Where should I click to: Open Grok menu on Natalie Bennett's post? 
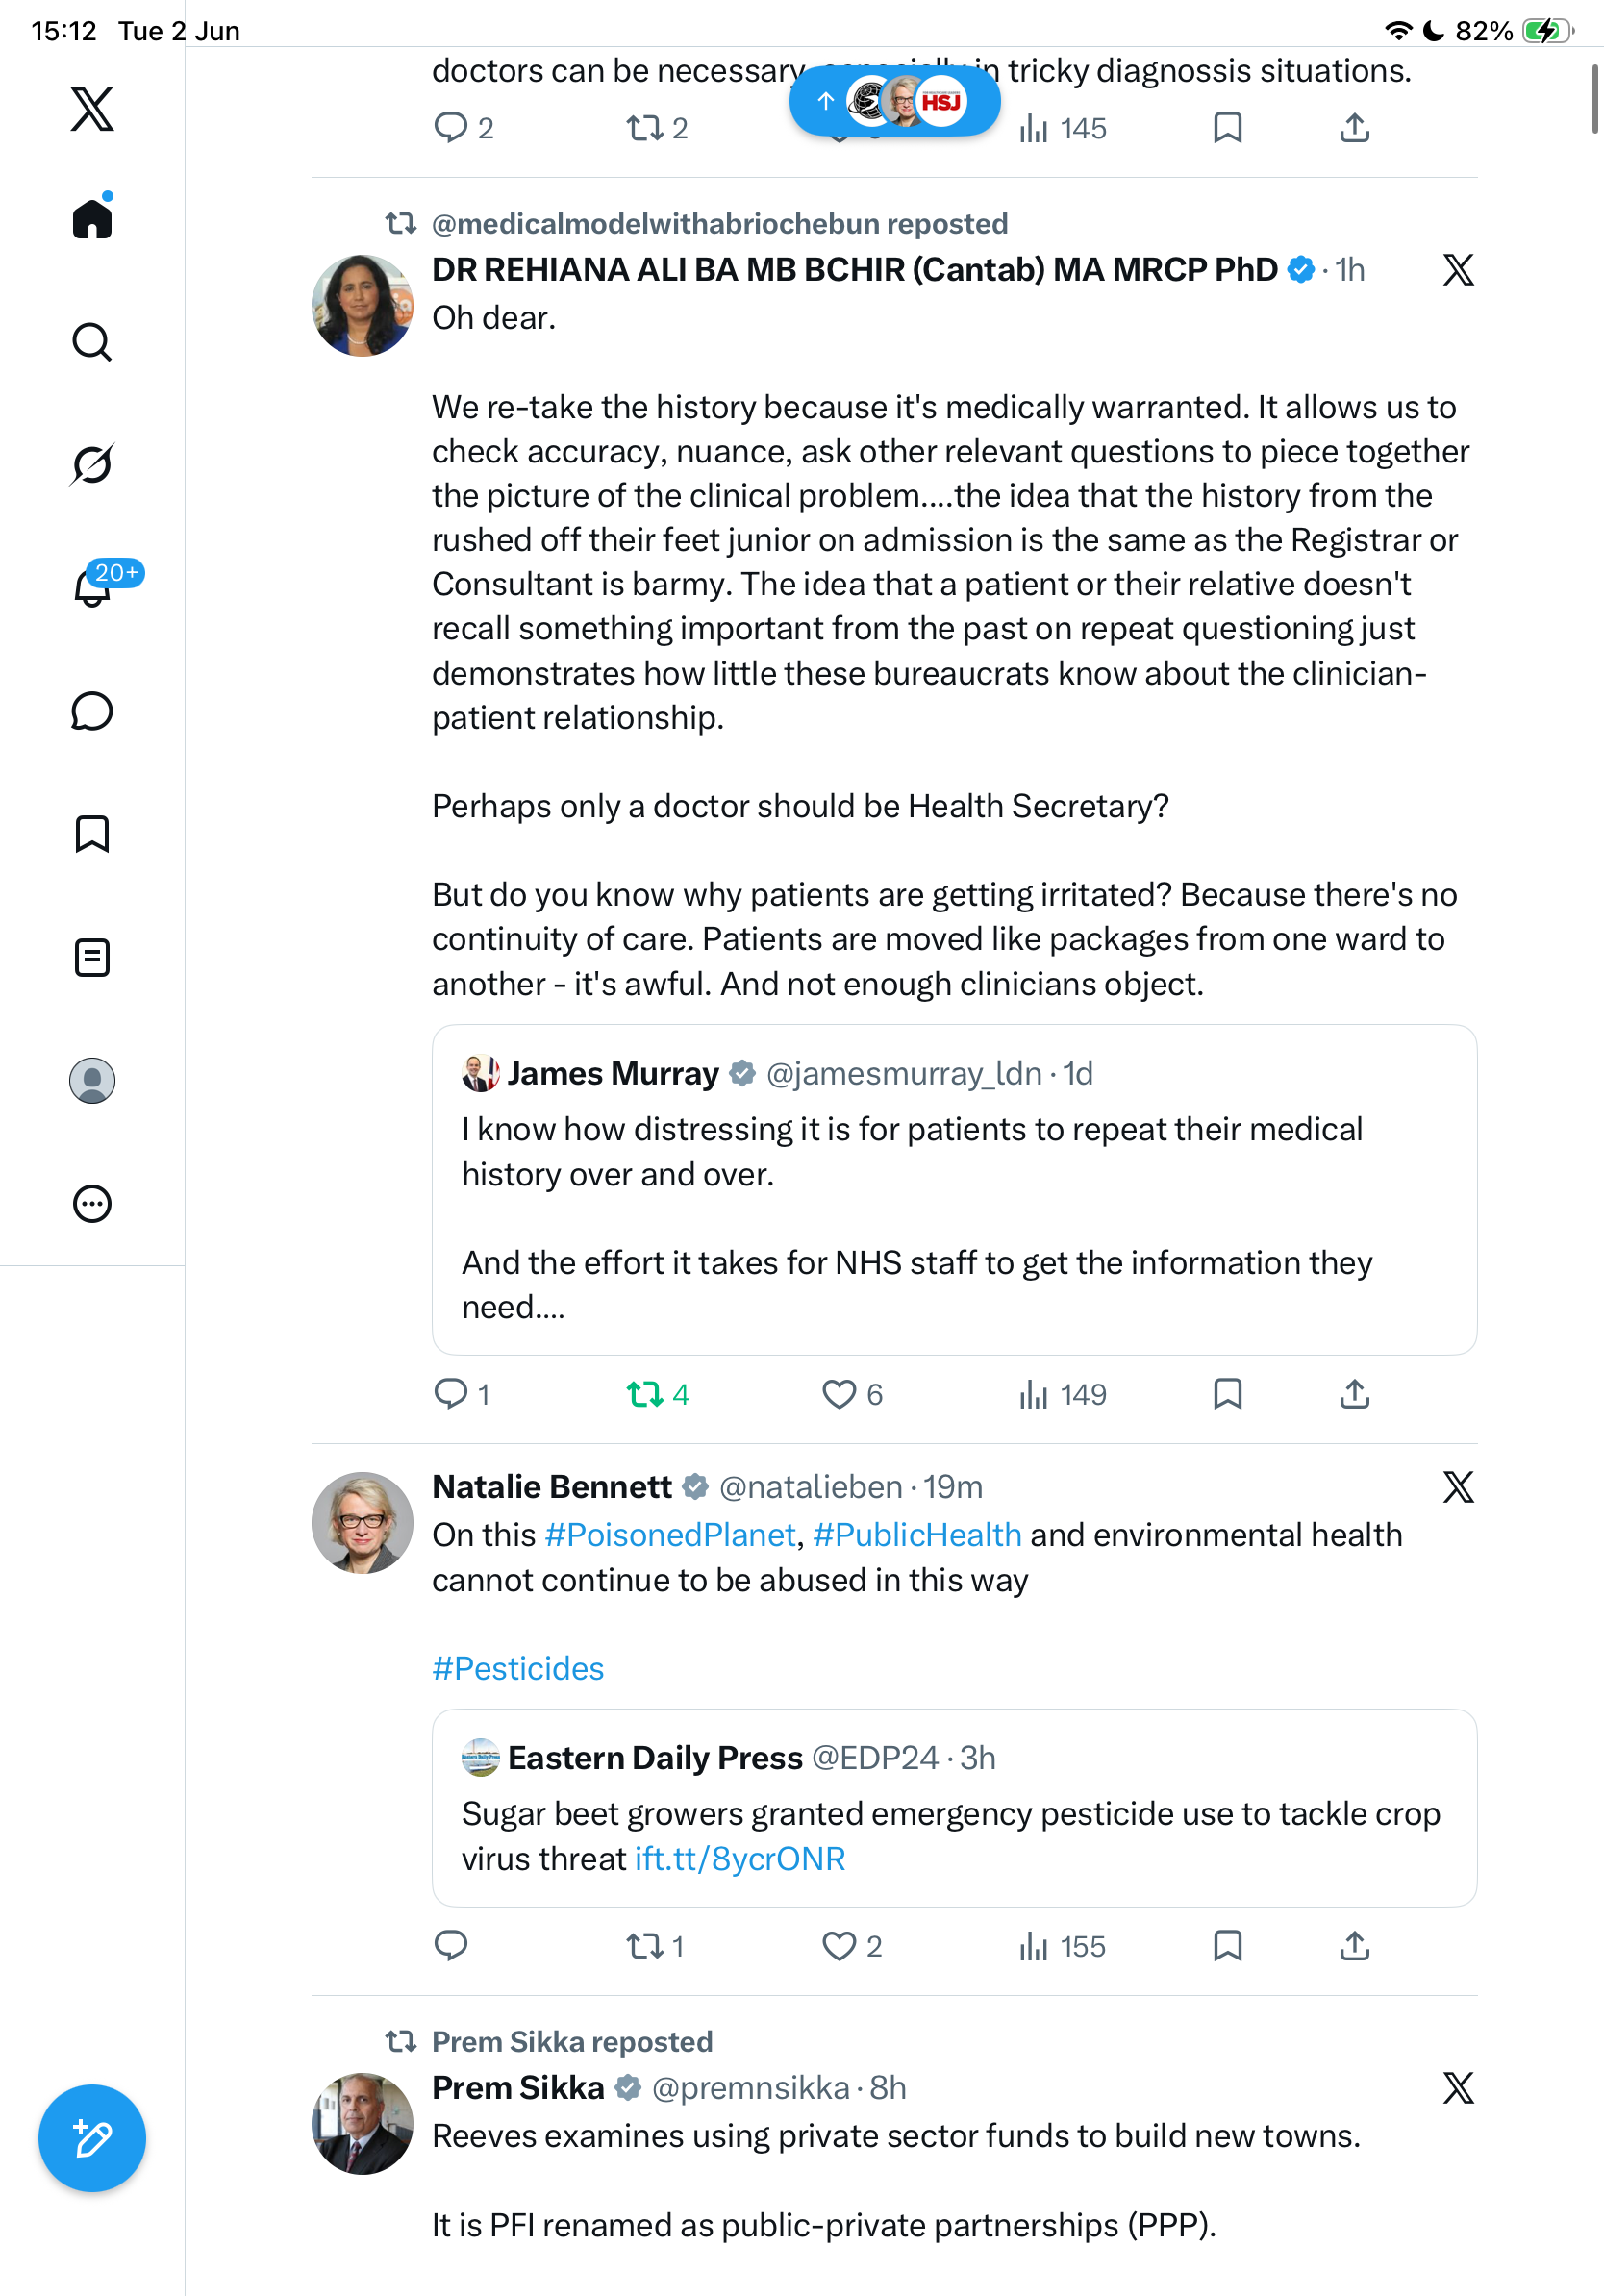1458,1487
